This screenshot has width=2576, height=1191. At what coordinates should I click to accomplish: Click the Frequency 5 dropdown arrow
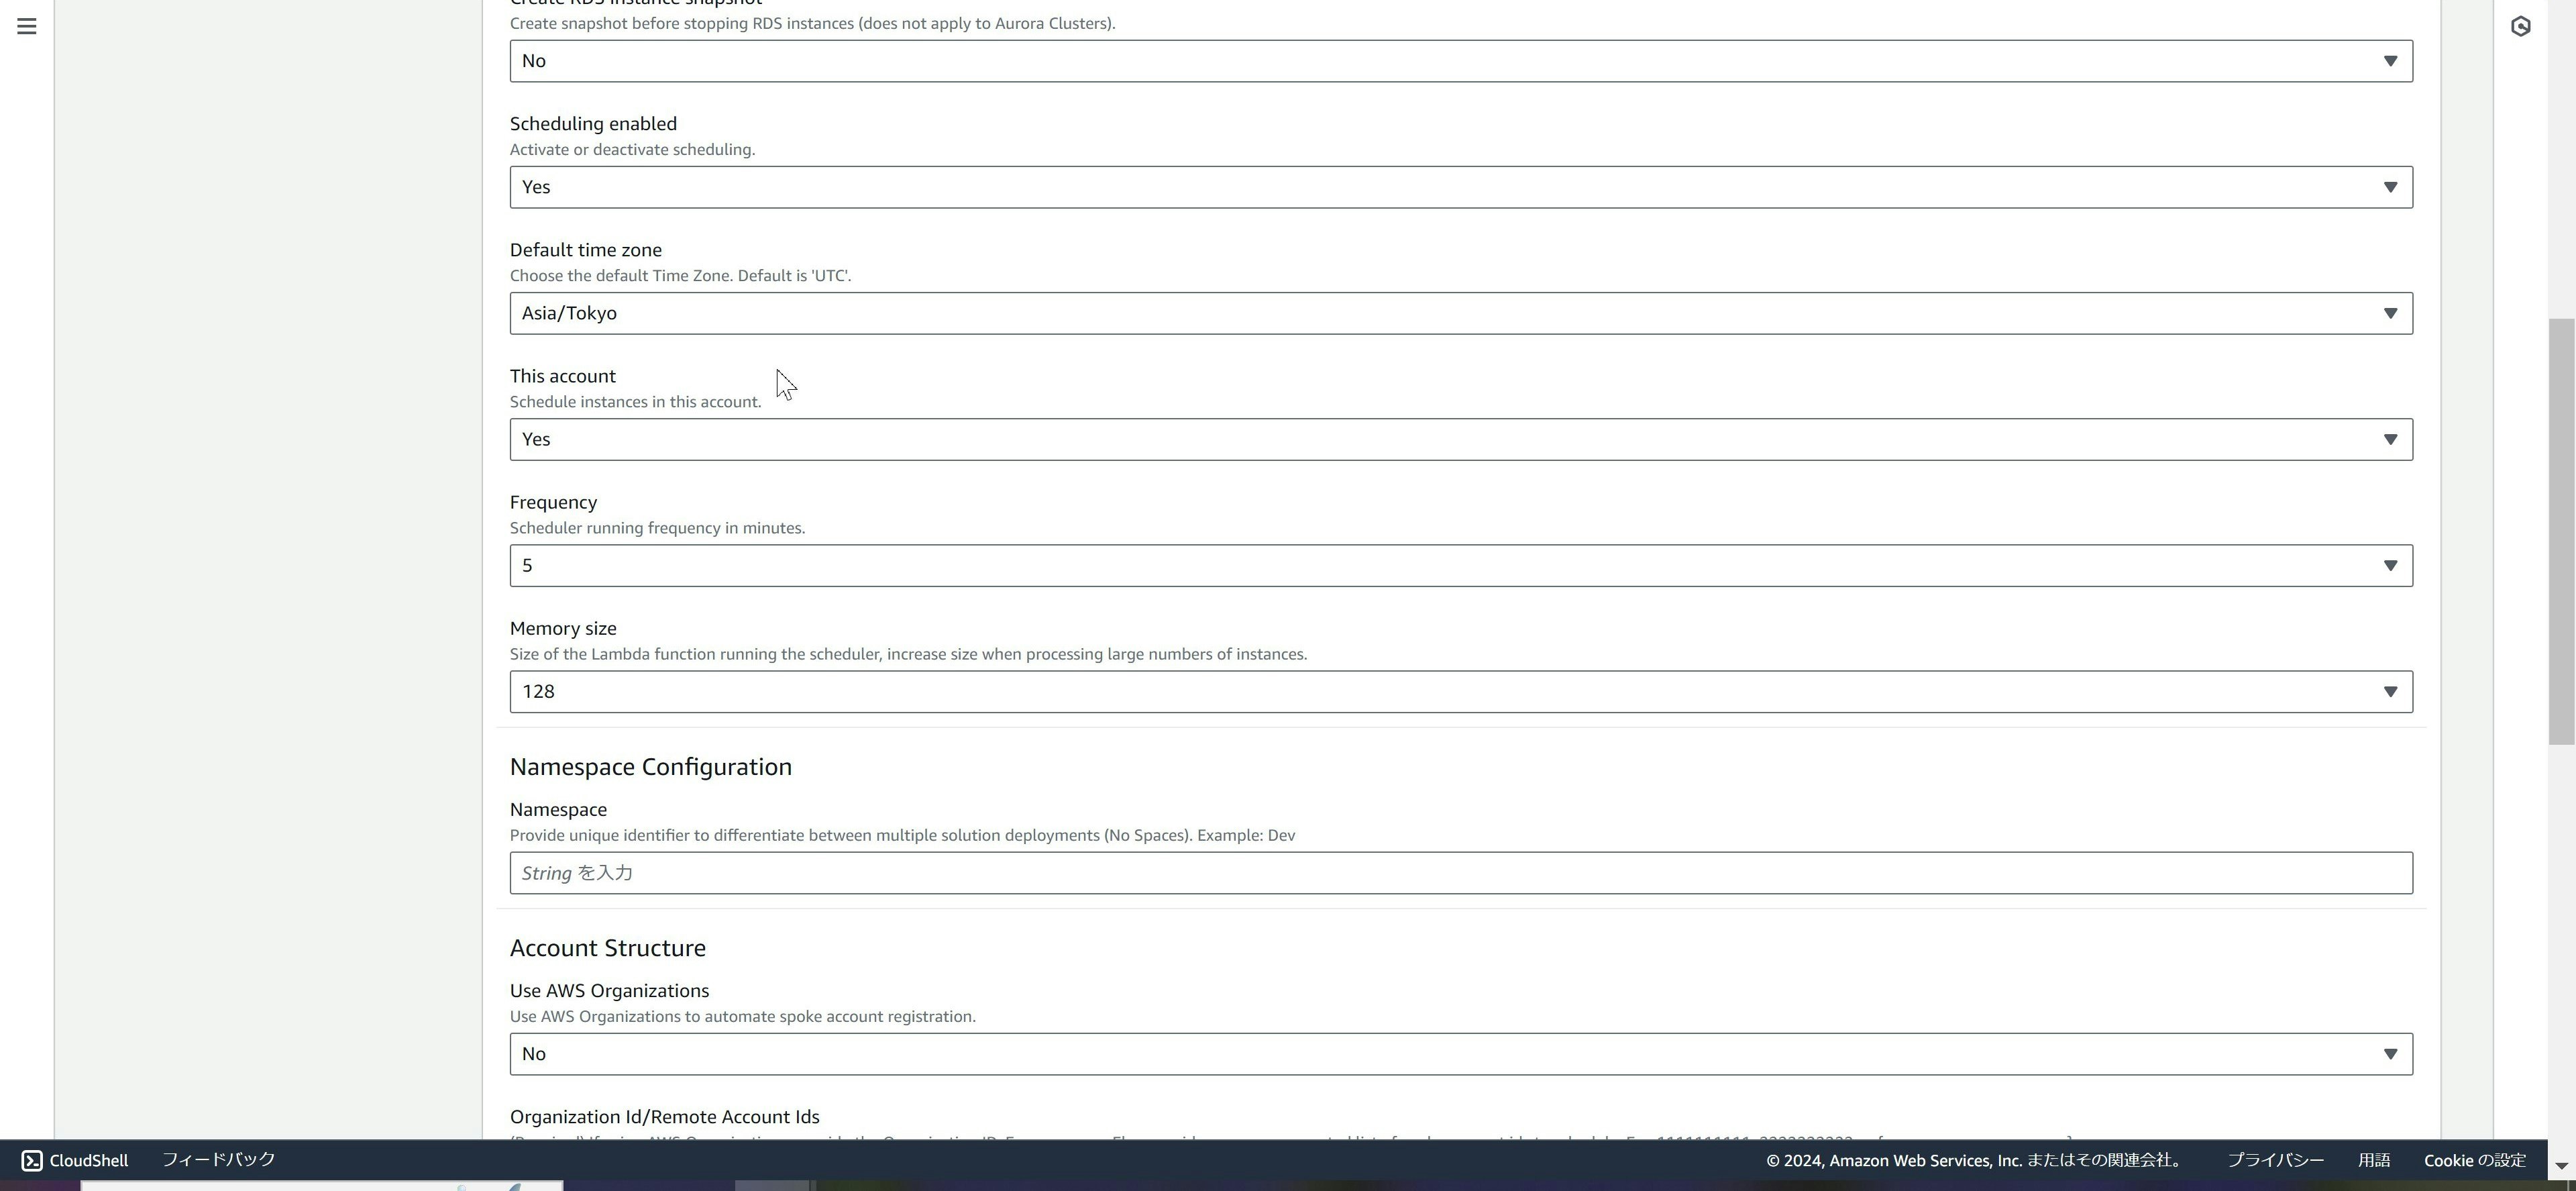coord(2390,565)
